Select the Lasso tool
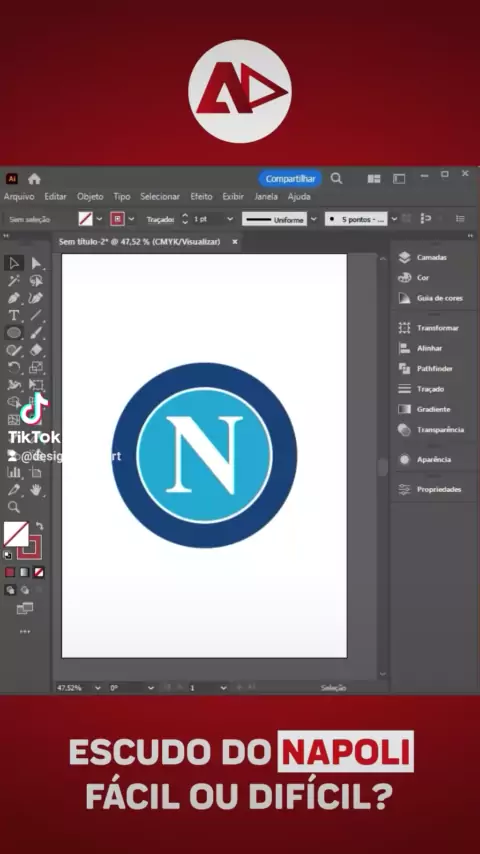The image size is (480, 854). pos(36,280)
